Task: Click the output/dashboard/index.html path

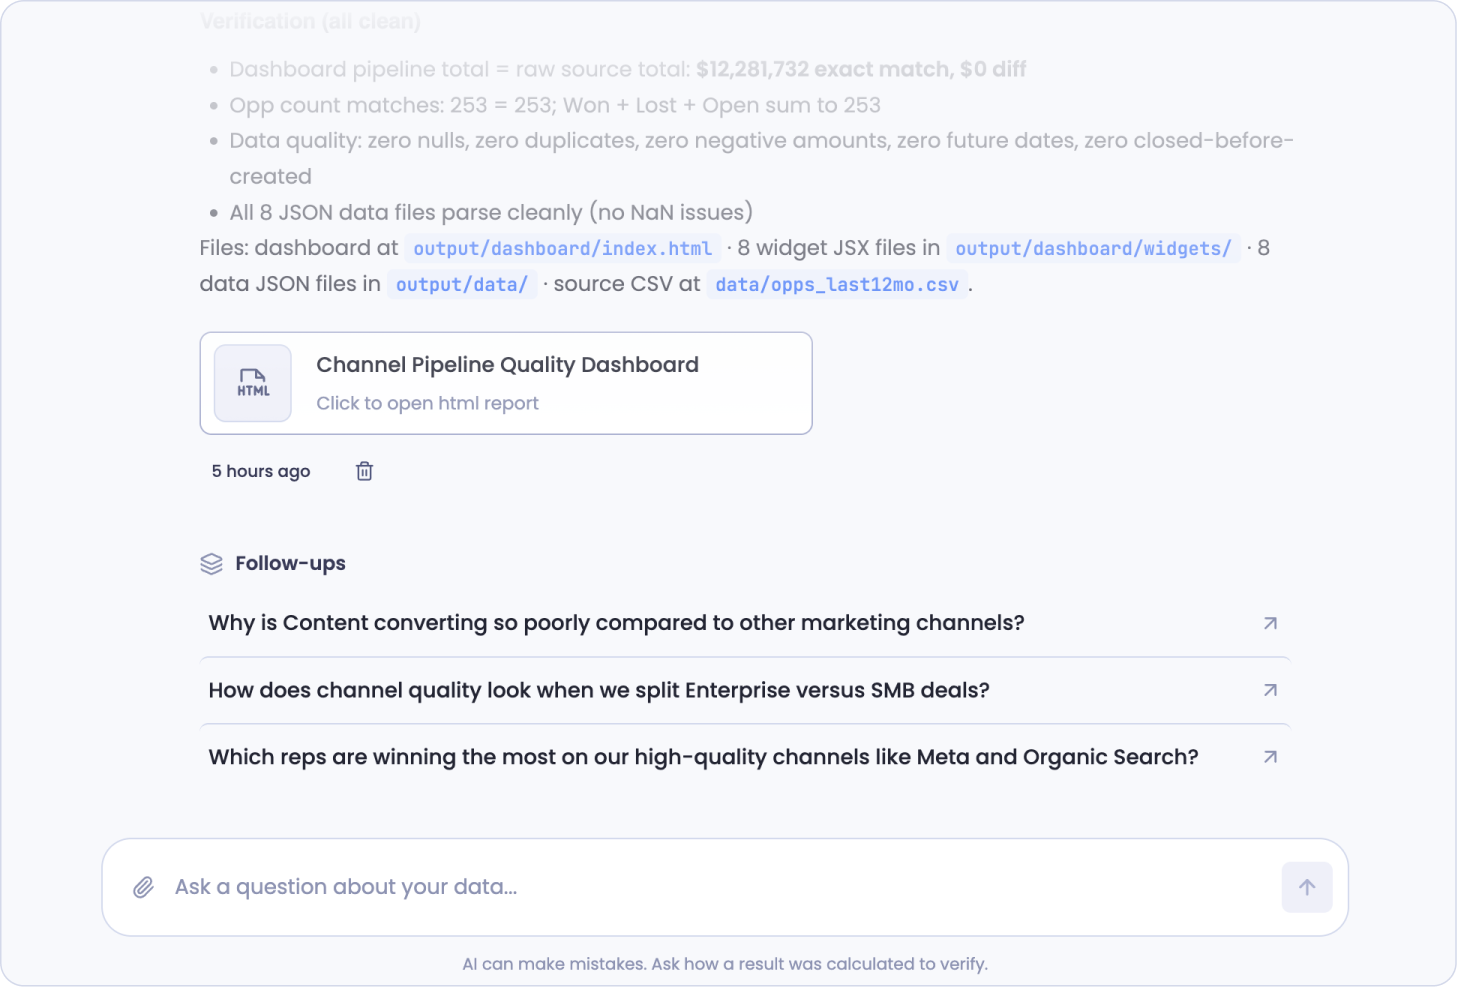Action: coord(562,248)
